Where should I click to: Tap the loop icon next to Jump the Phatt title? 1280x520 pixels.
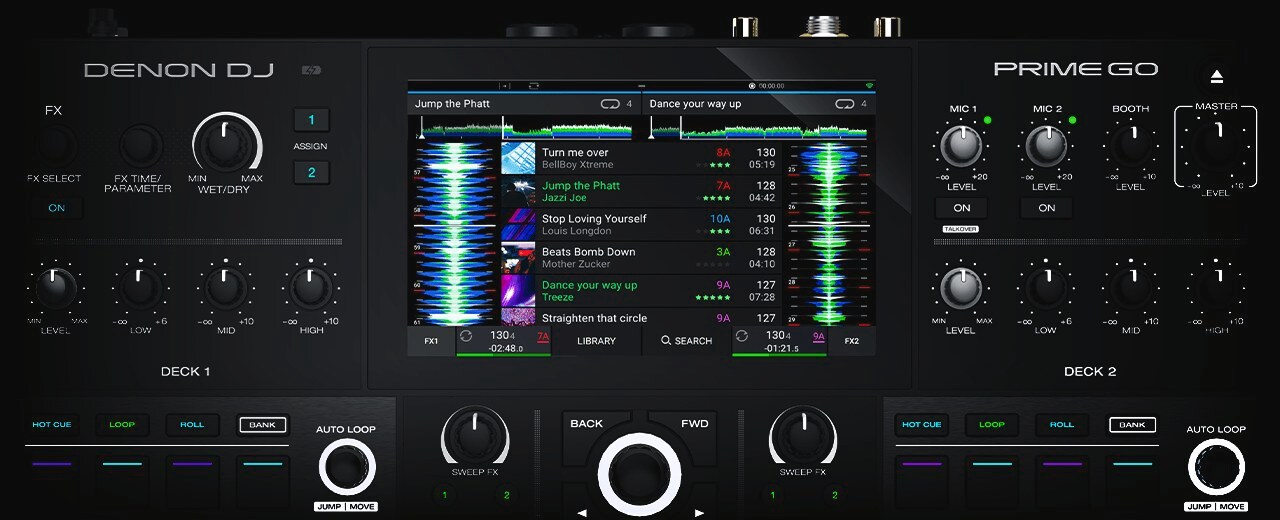[610, 104]
